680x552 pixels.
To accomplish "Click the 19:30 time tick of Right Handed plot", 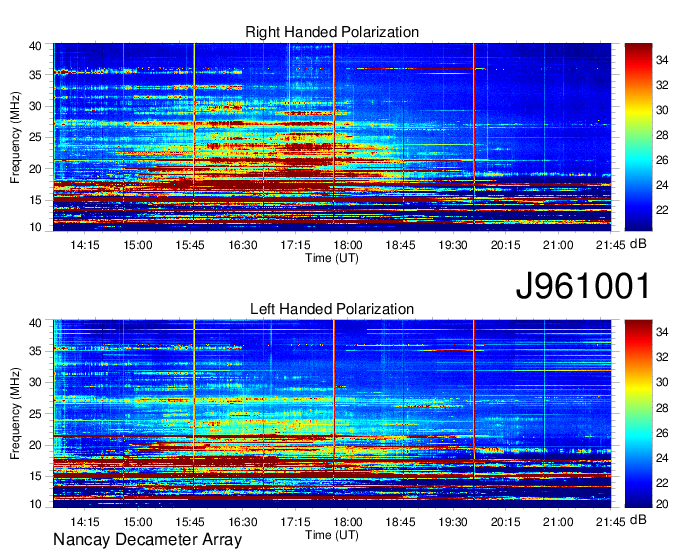I will click(x=453, y=245).
